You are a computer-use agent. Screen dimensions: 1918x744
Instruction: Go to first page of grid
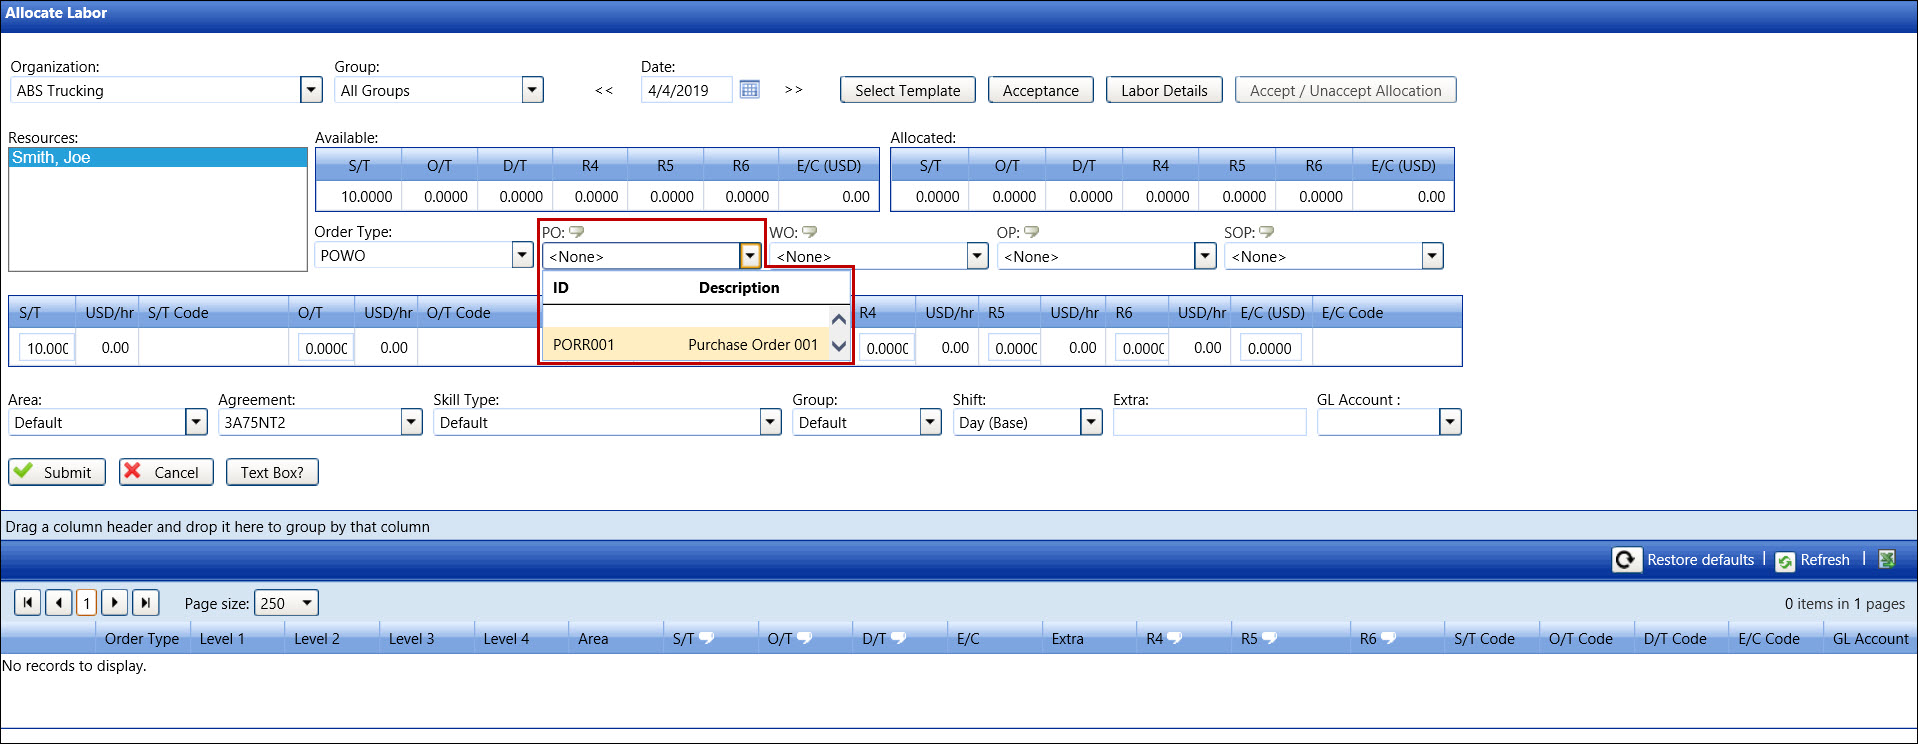[28, 603]
